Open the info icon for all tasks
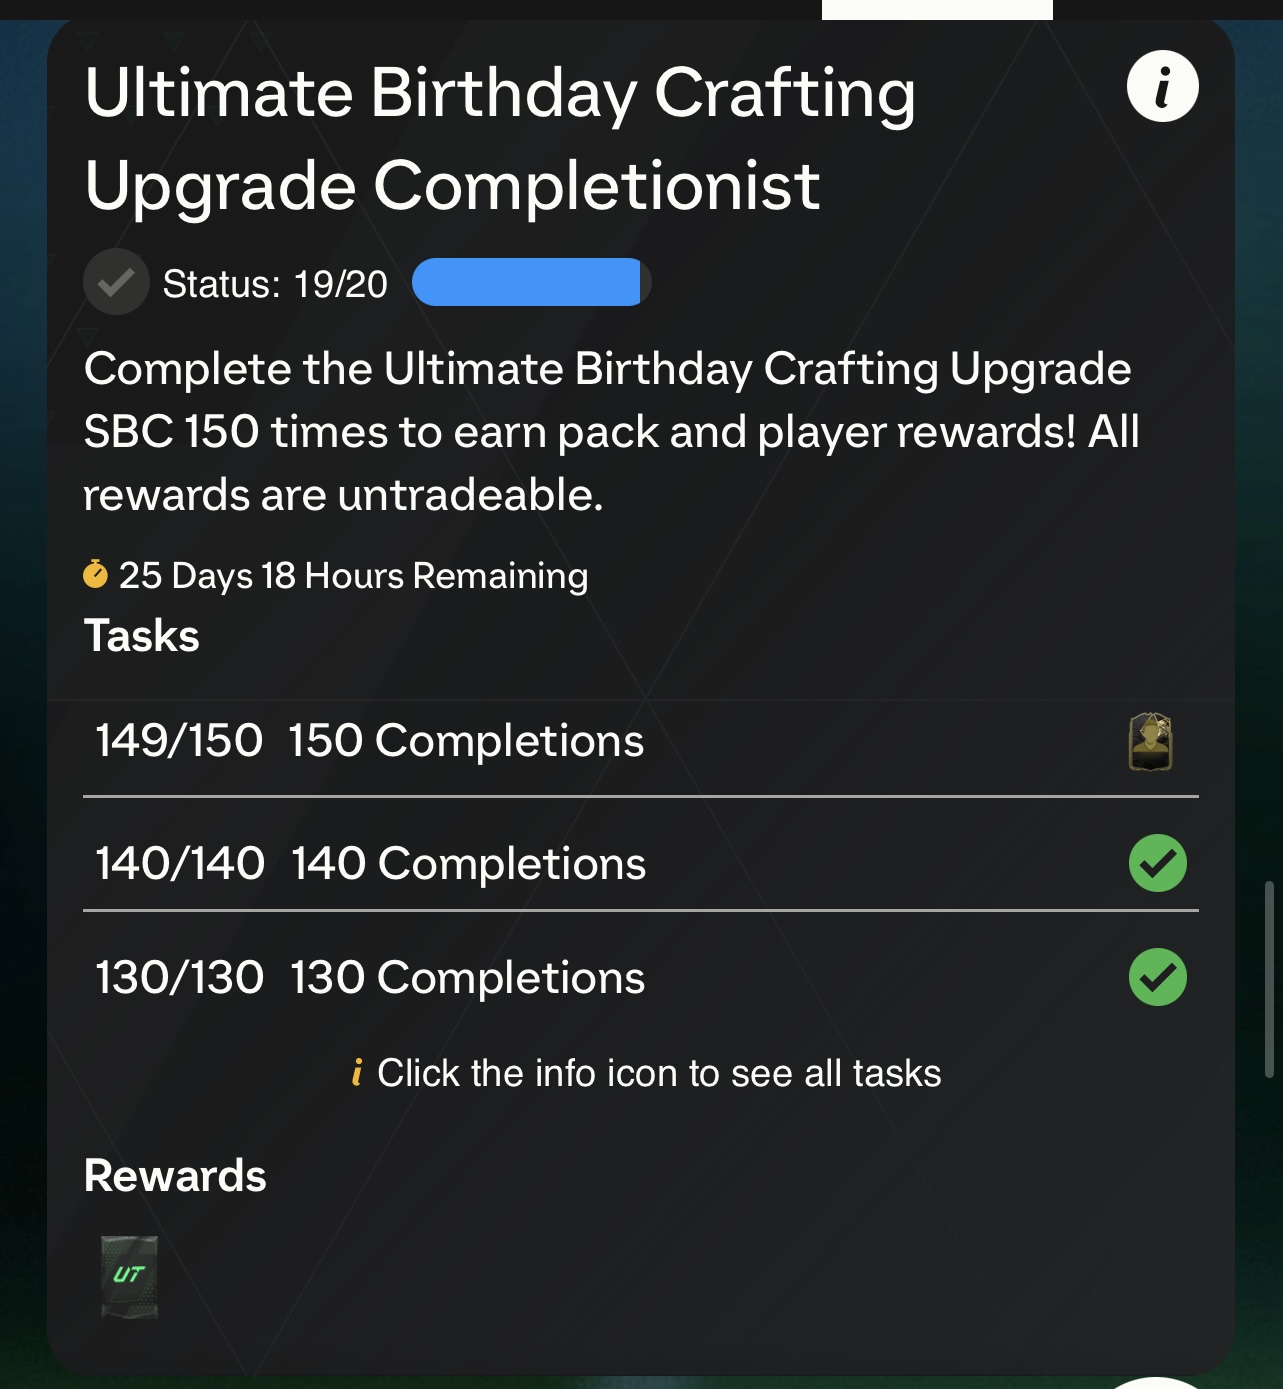Viewport: 1283px width, 1389px height. [x=1162, y=87]
